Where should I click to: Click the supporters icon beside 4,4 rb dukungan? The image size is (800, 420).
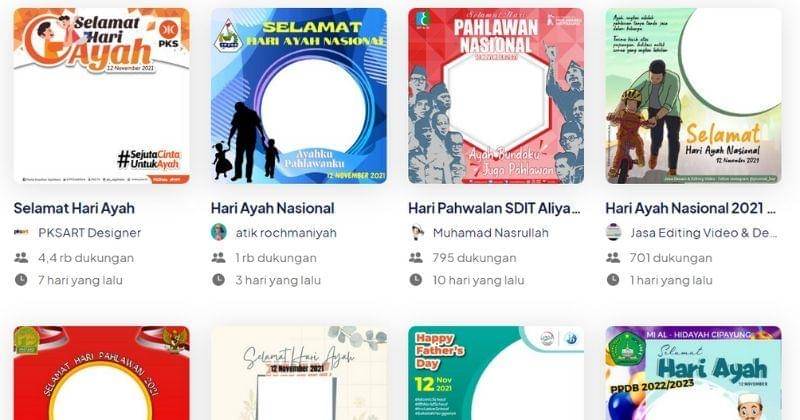pyautogui.click(x=21, y=258)
